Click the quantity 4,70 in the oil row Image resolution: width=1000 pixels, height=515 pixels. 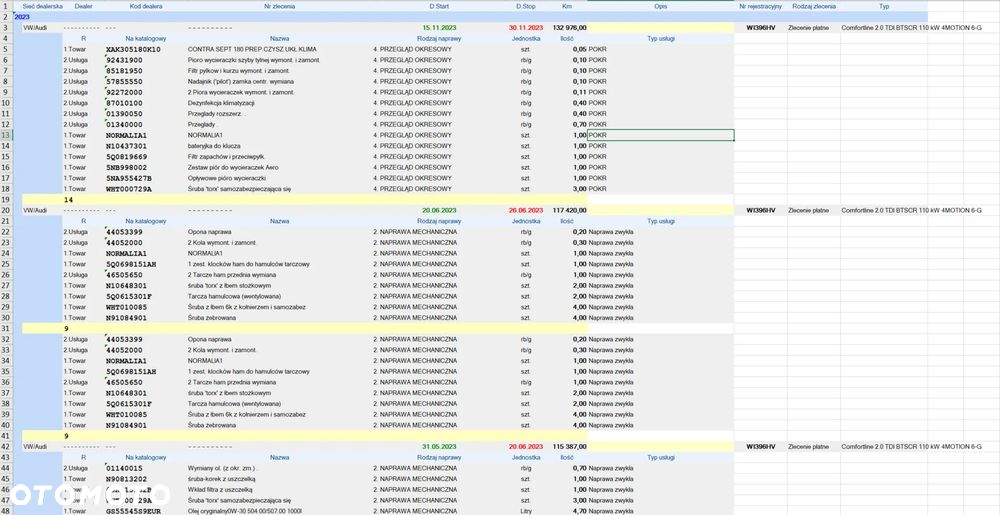coord(579,511)
